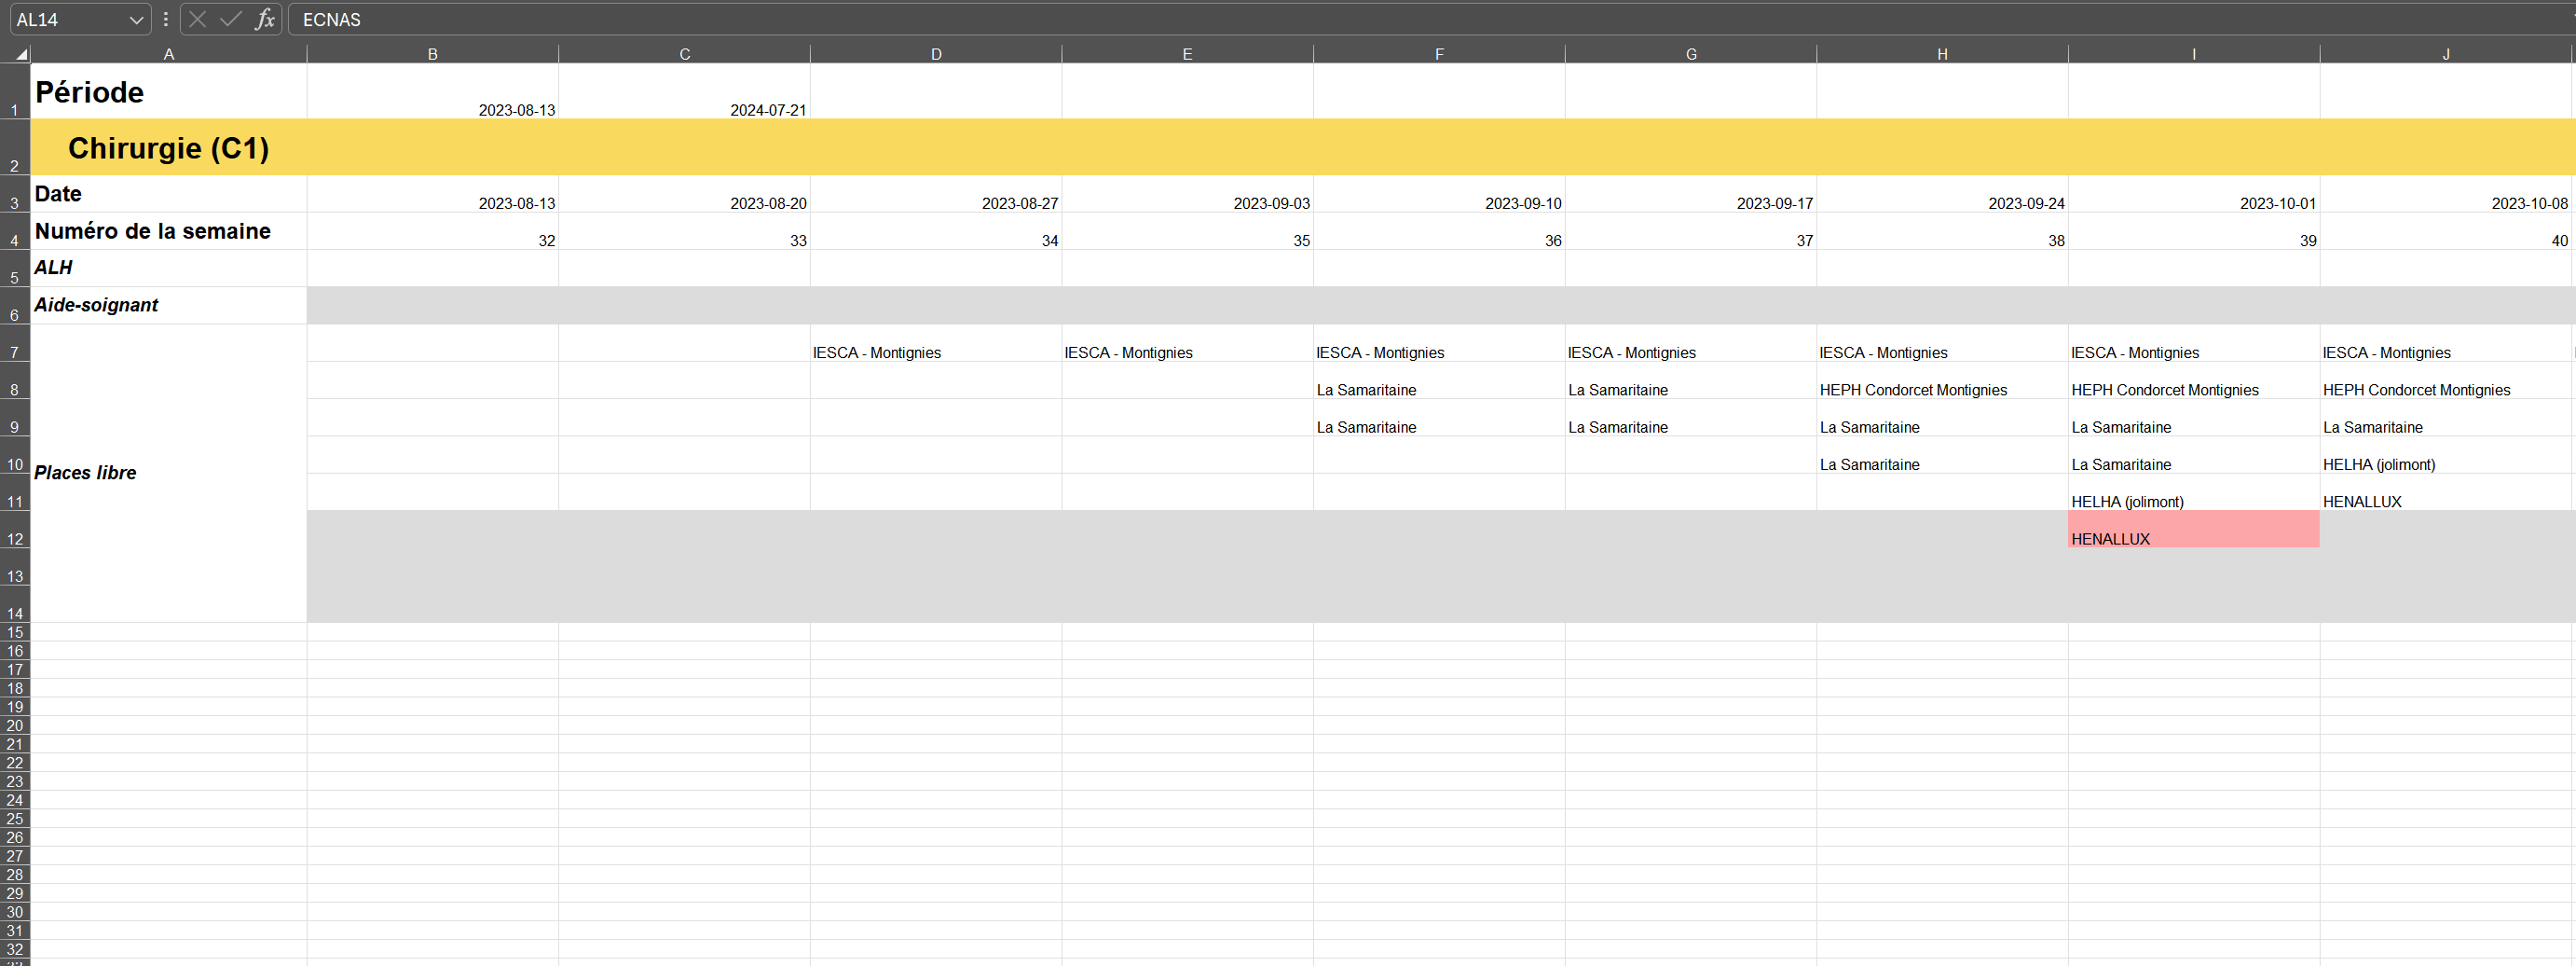Image resolution: width=2576 pixels, height=966 pixels.
Task: Click the pink HENALLUX cell
Action: tap(2194, 529)
